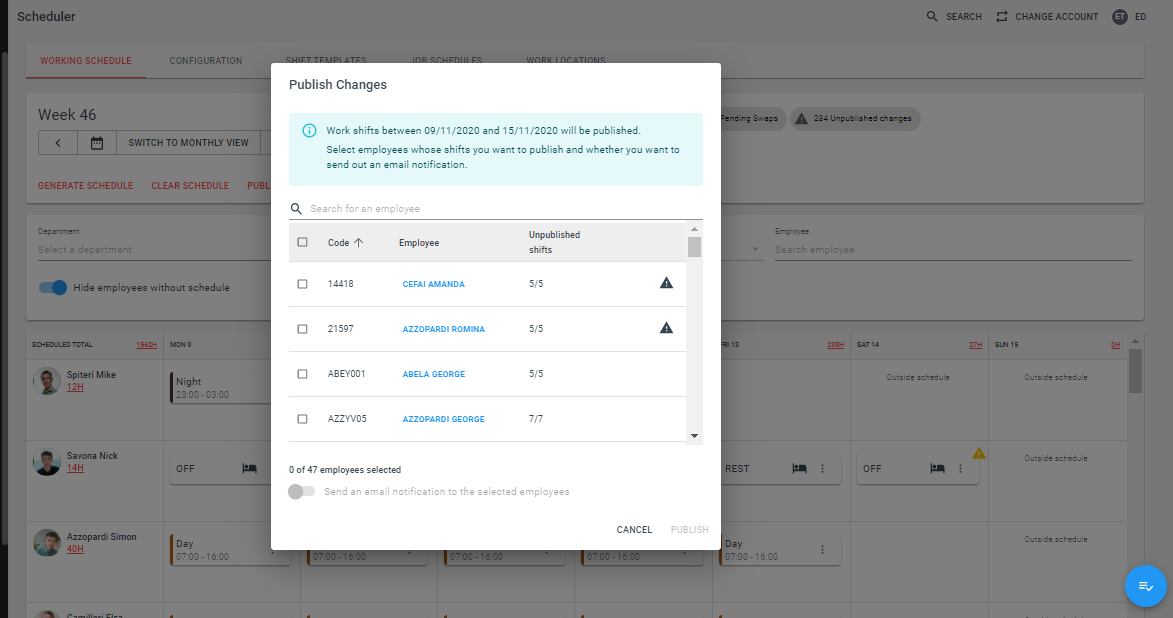
Task: Click Generate Schedule
Action: [85, 186]
